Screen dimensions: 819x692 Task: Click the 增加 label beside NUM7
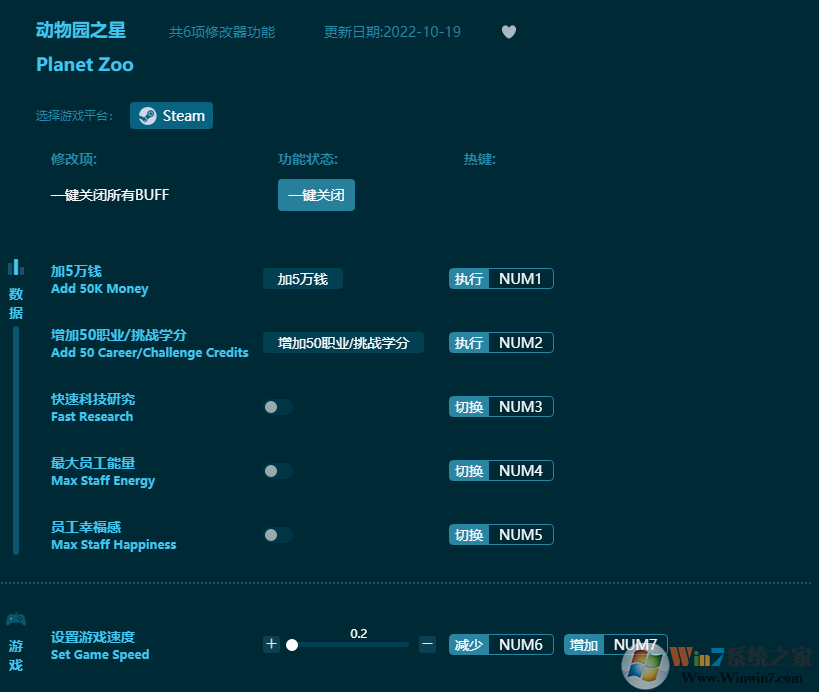click(x=584, y=644)
